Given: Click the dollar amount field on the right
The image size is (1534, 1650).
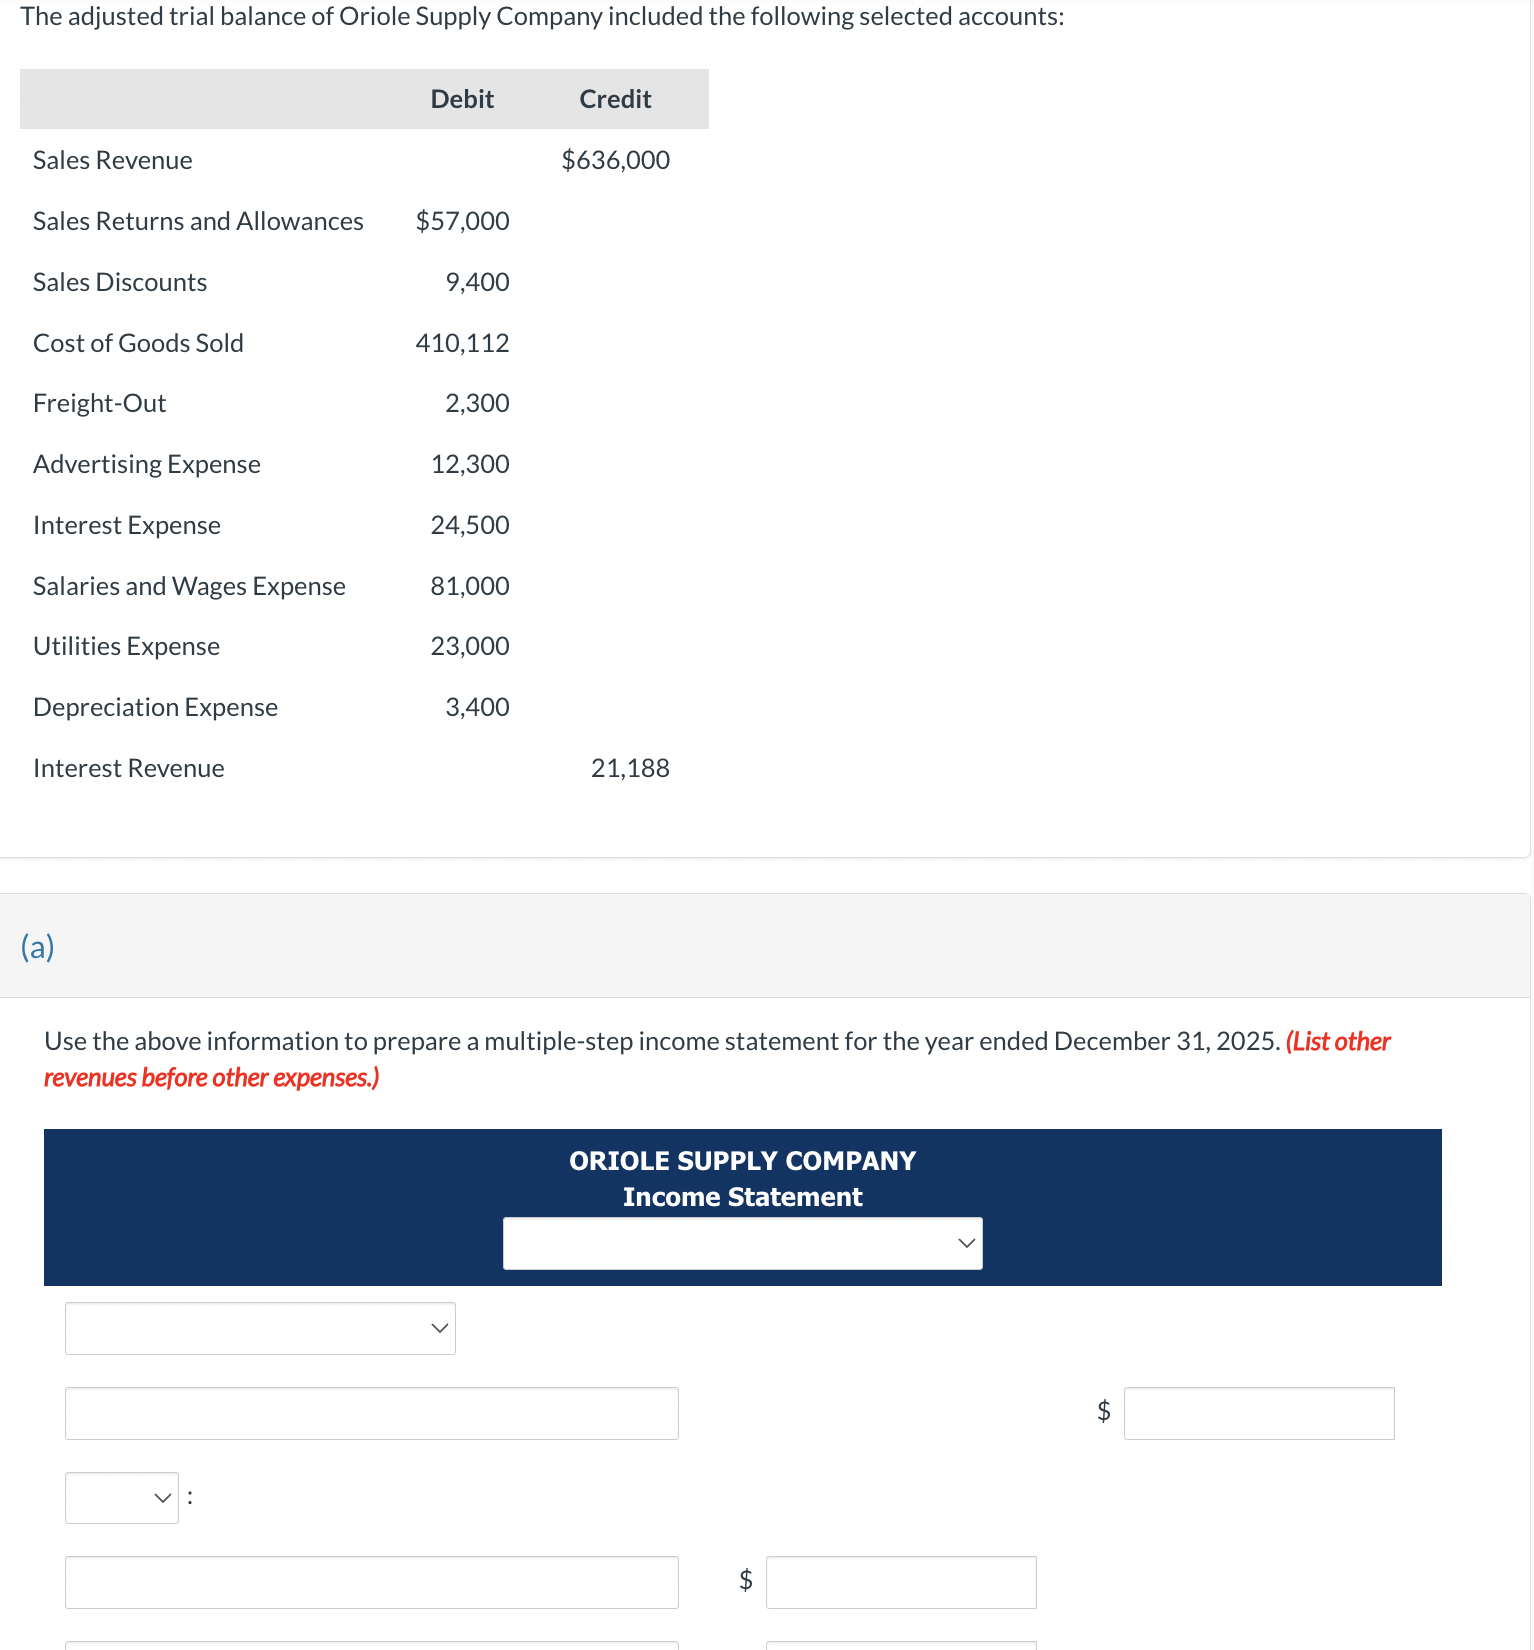Looking at the screenshot, I should [x=1258, y=1413].
